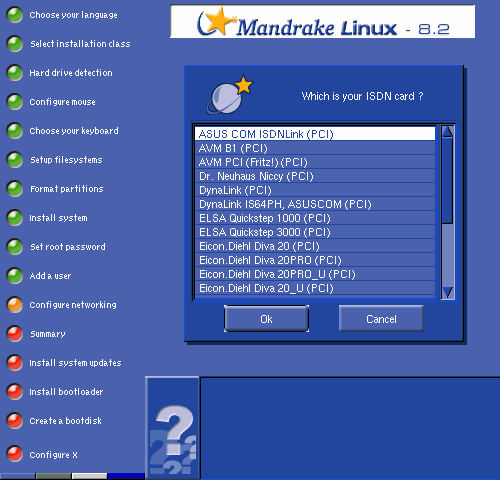Go to the Install system step
The width and height of the screenshot is (500, 480).
click(58, 218)
